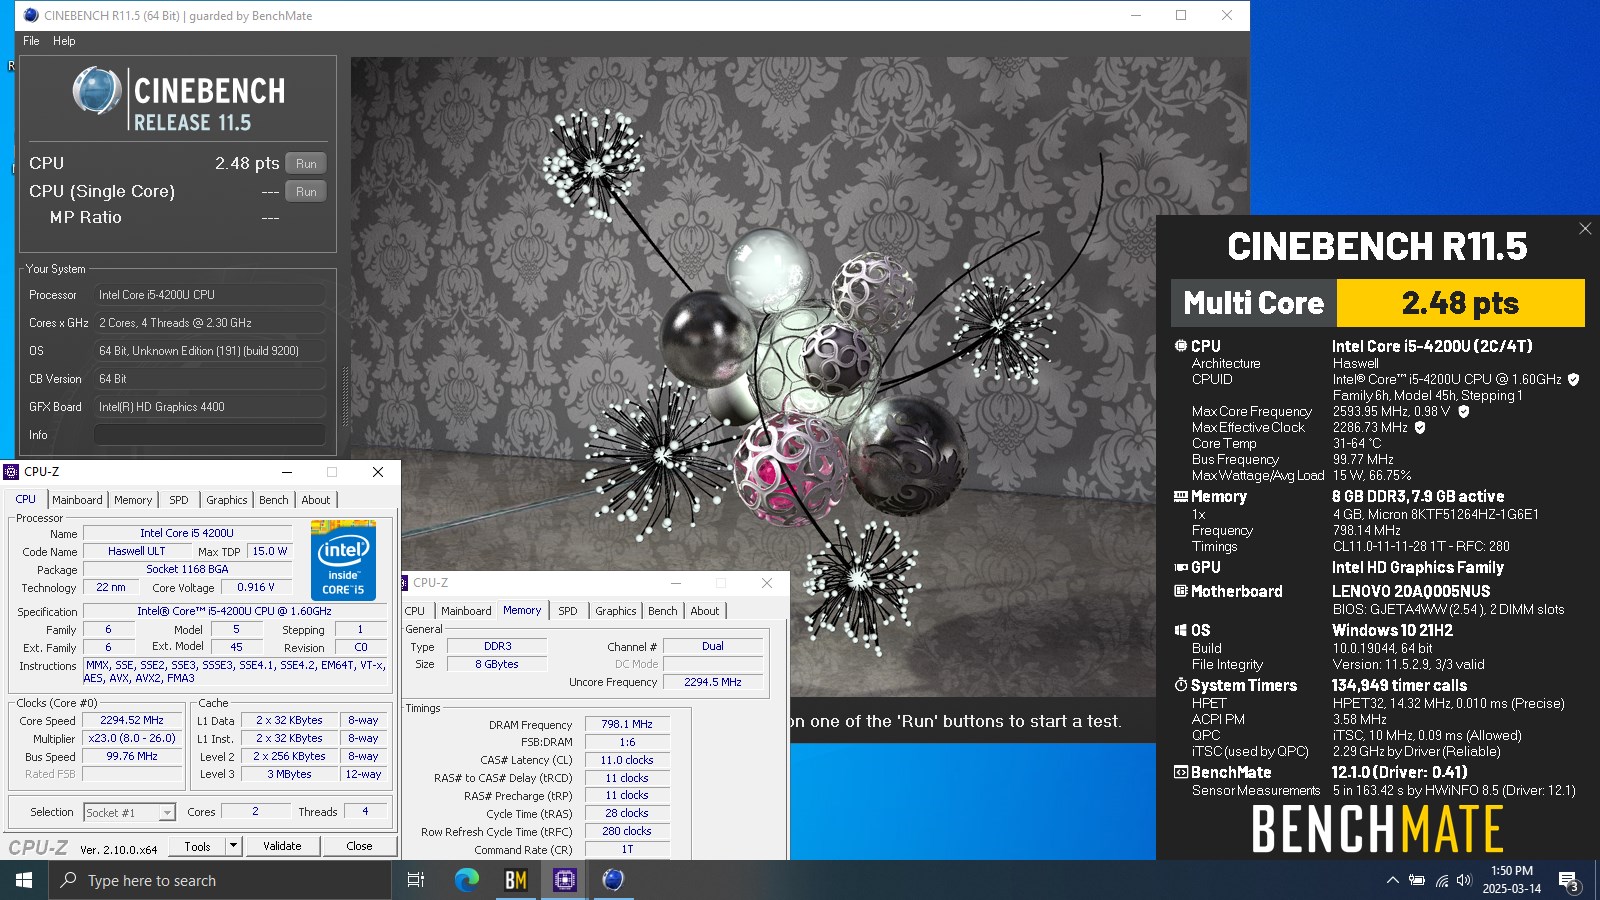Open SPD tab in front CPU-Z window

pyautogui.click(x=178, y=500)
